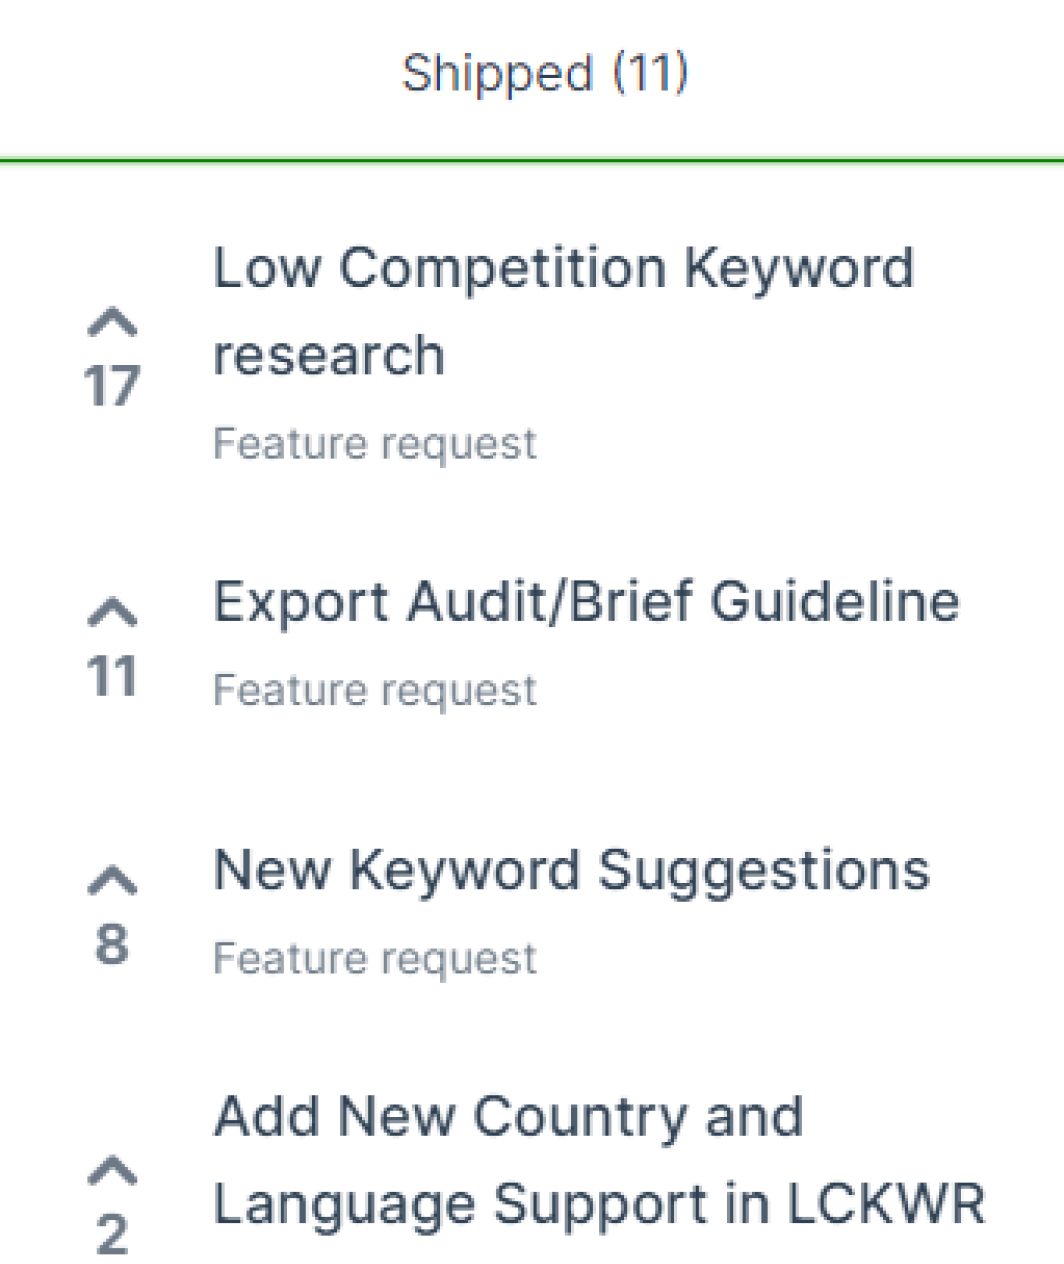This screenshot has width=1064, height=1264.
Task: Click the word research in first post title
Action: (x=329, y=357)
